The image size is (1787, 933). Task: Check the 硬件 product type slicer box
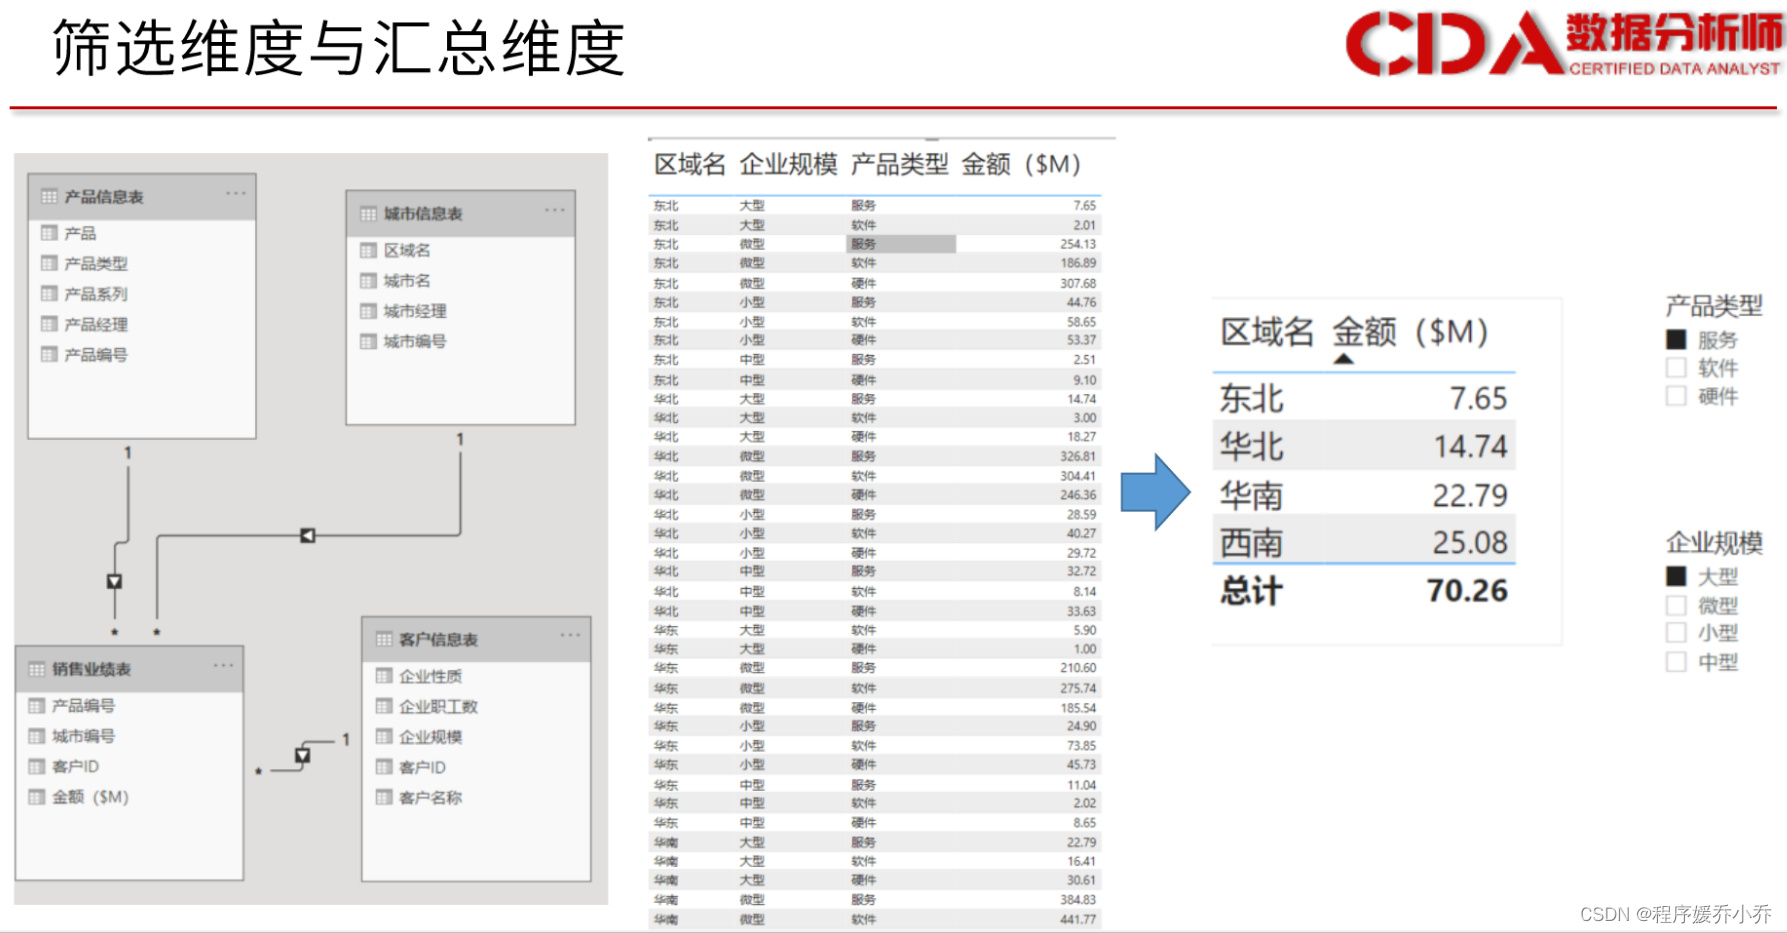1676,396
